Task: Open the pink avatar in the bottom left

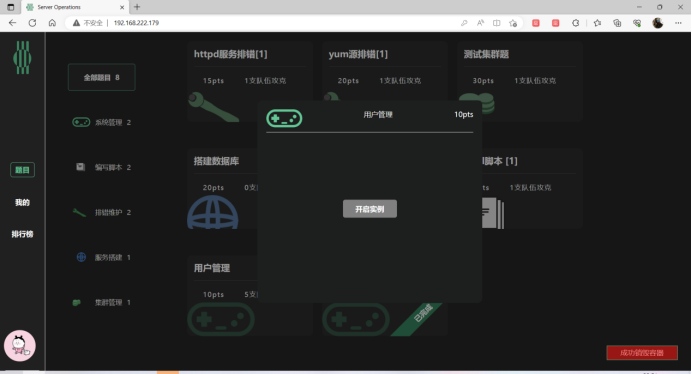Action: [x=20, y=346]
